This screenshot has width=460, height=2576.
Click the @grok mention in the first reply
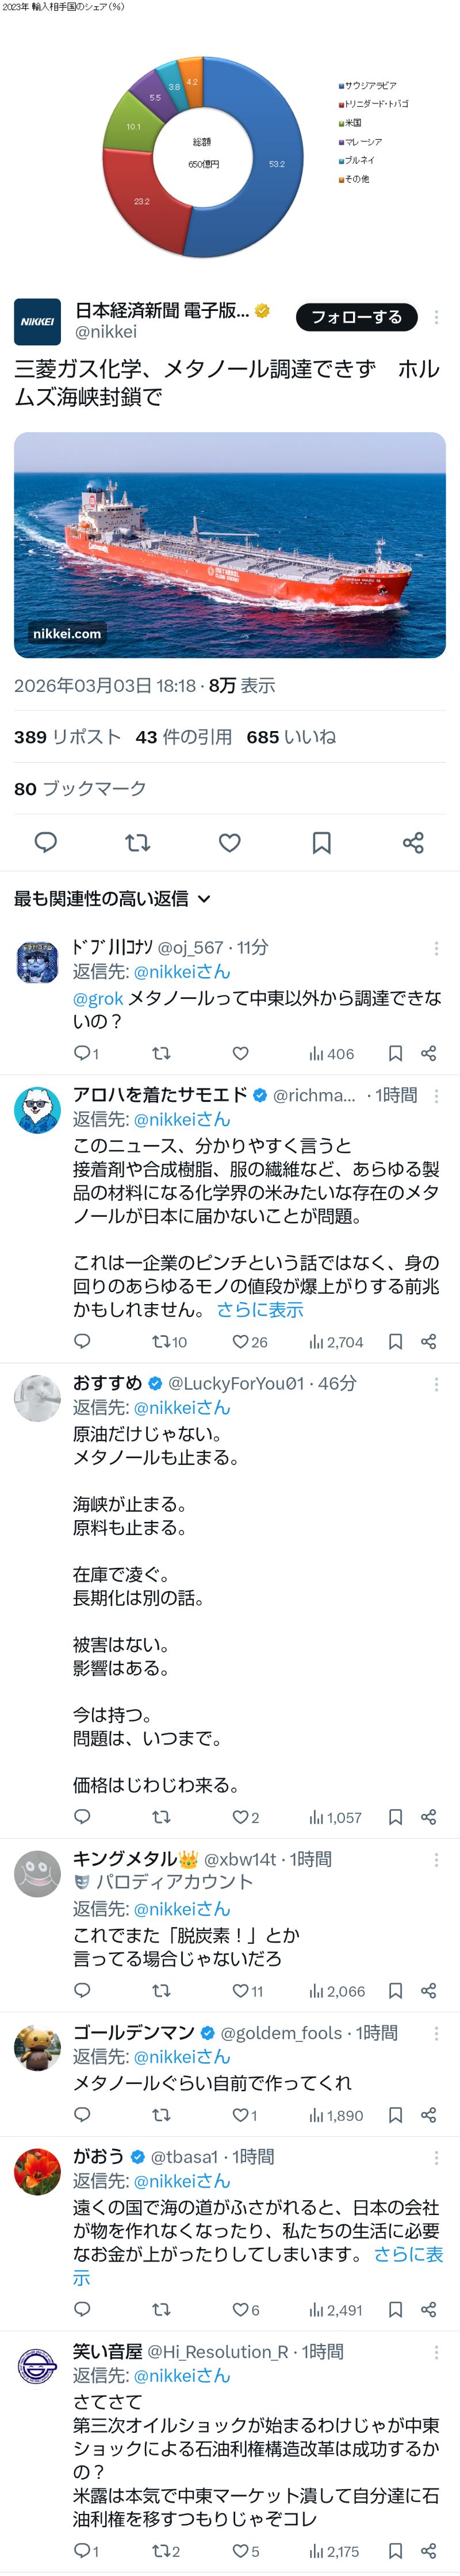click(x=98, y=998)
